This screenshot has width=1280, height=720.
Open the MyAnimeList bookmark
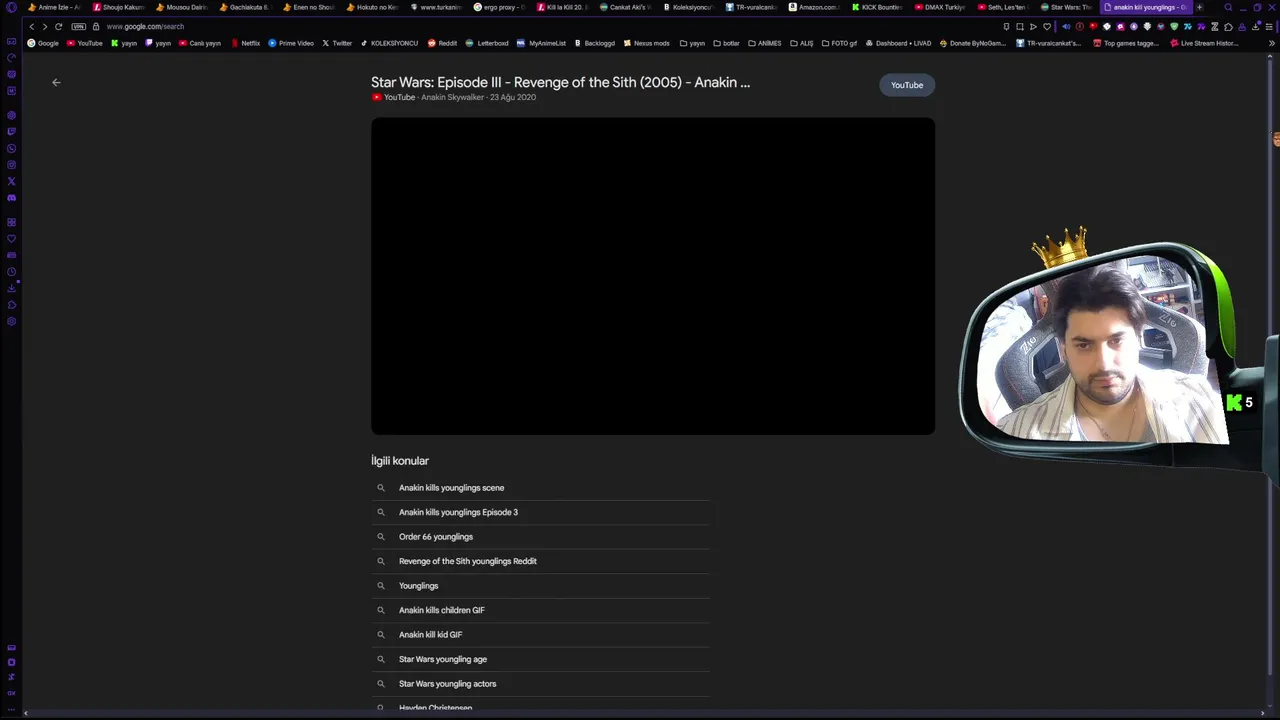click(541, 43)
